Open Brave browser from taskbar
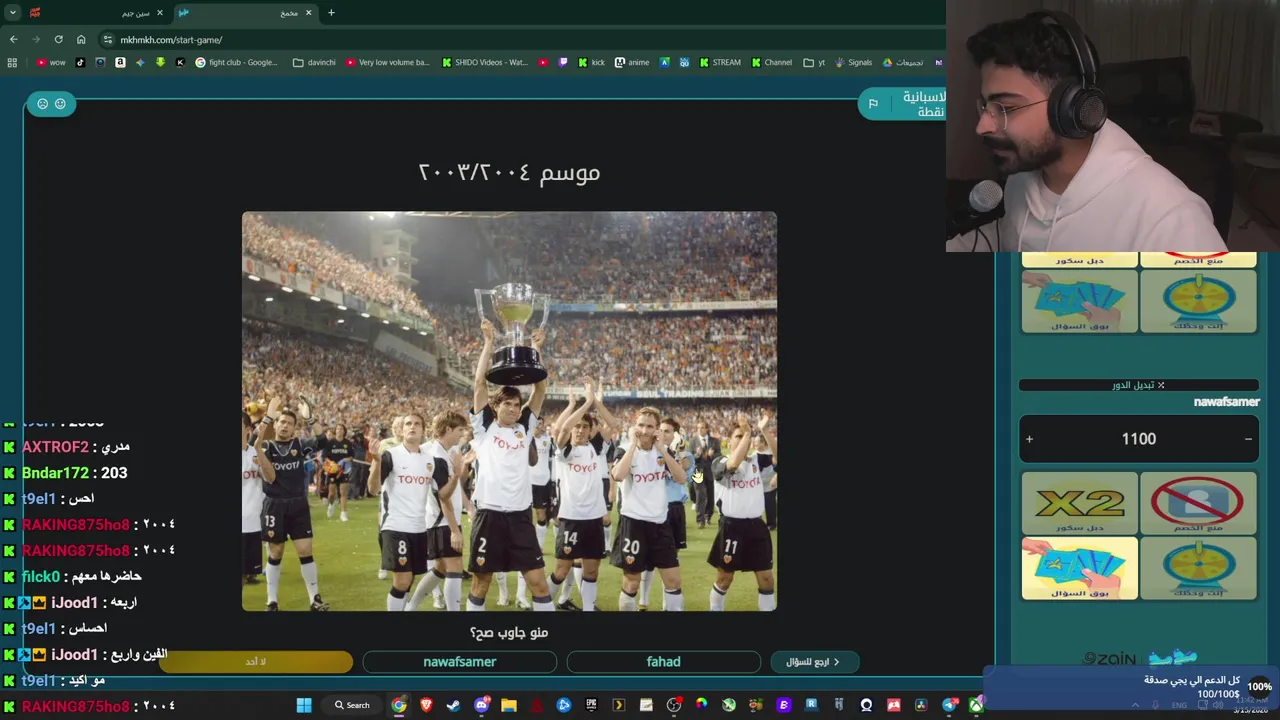Screen dimensions: 1280x720 [427, 705]
